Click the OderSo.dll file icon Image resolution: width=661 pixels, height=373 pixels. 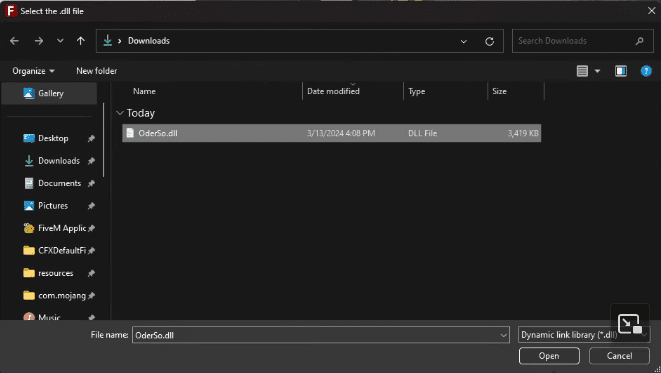130,133
